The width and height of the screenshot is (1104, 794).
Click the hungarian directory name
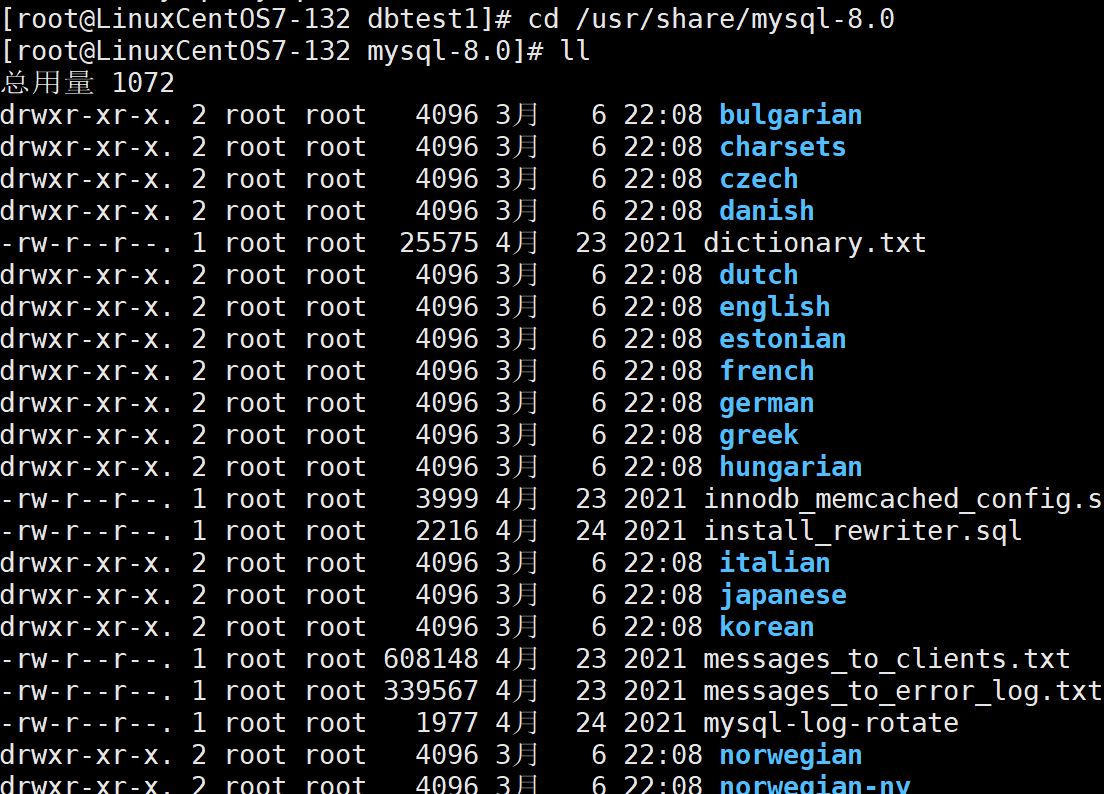pyautogui.click(x=790, y=467)
